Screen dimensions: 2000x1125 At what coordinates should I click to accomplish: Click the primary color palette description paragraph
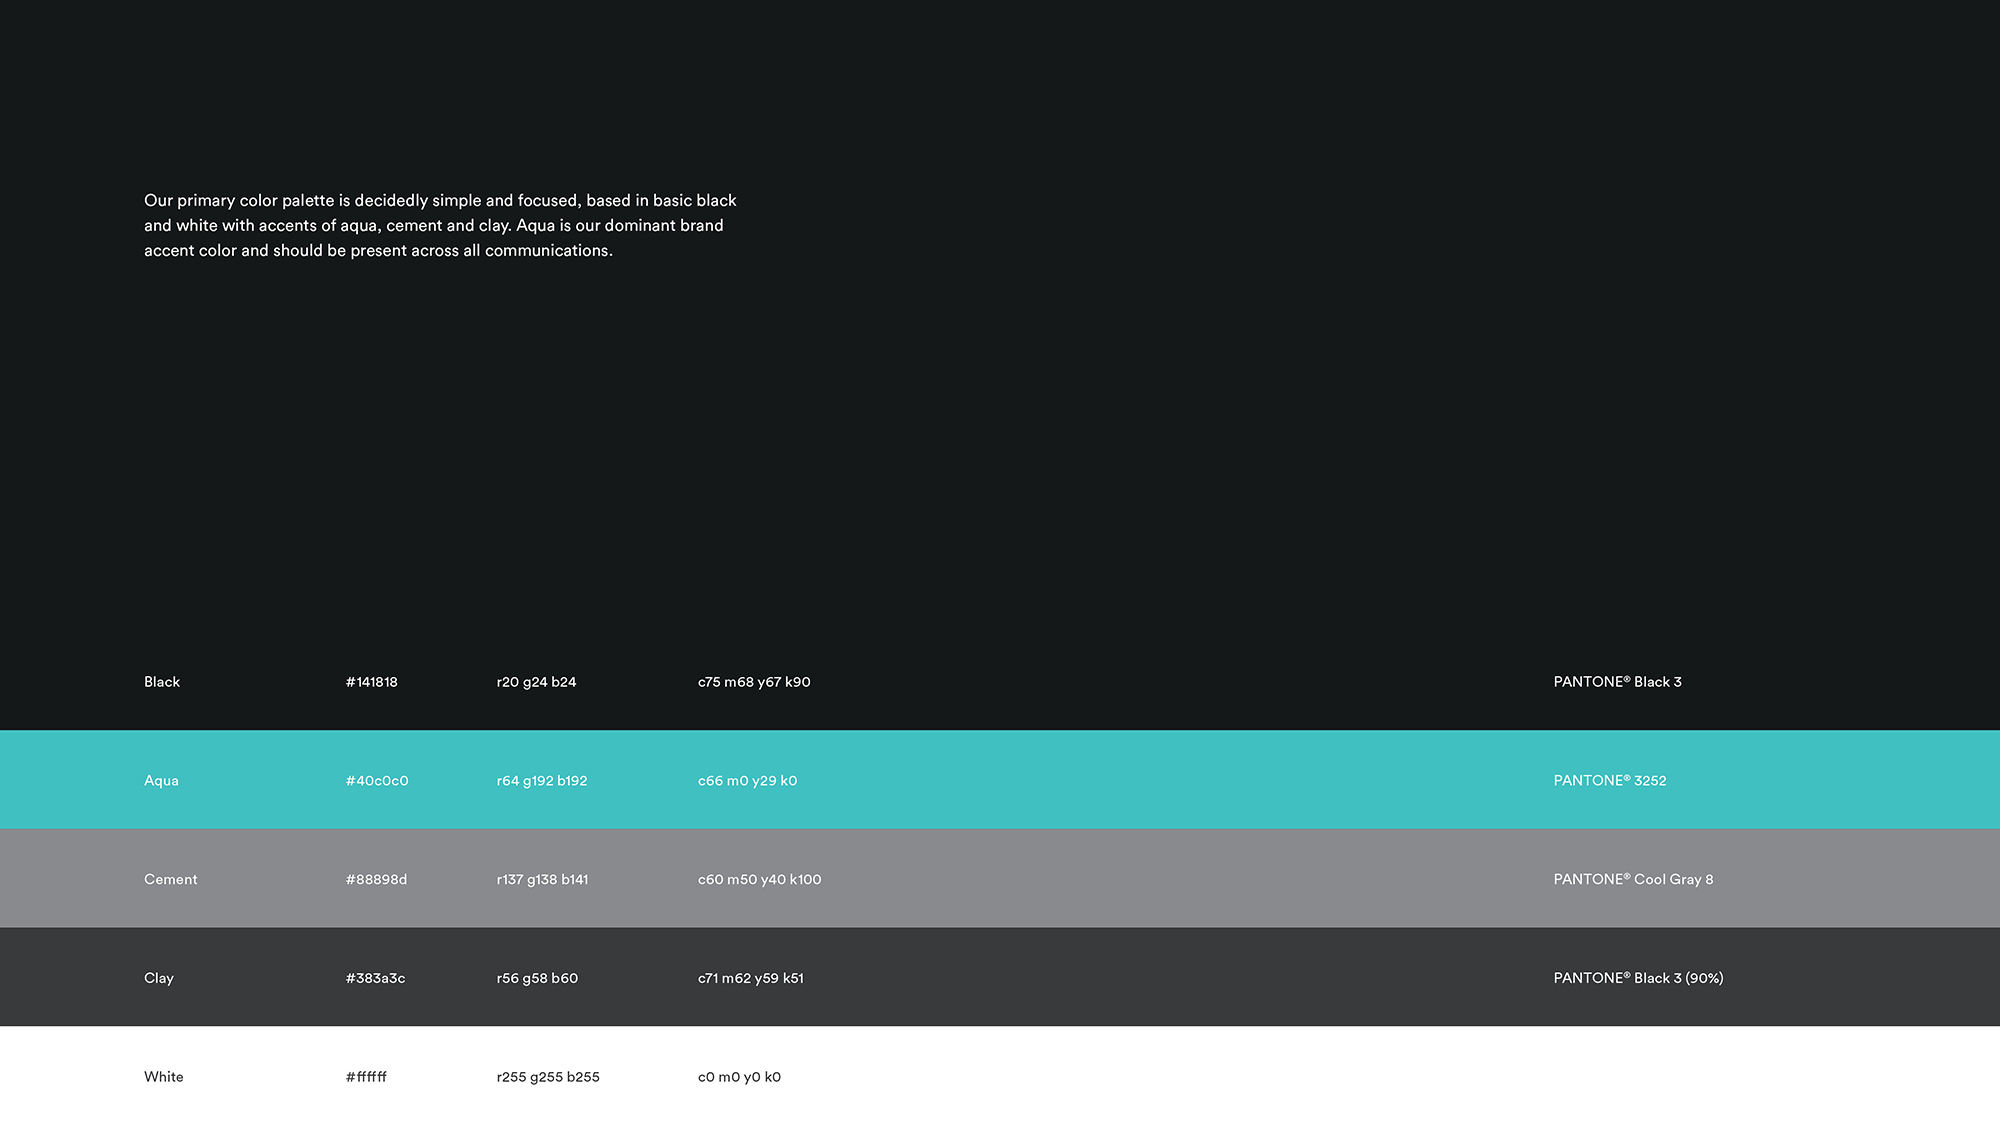(x=440, y=226)
